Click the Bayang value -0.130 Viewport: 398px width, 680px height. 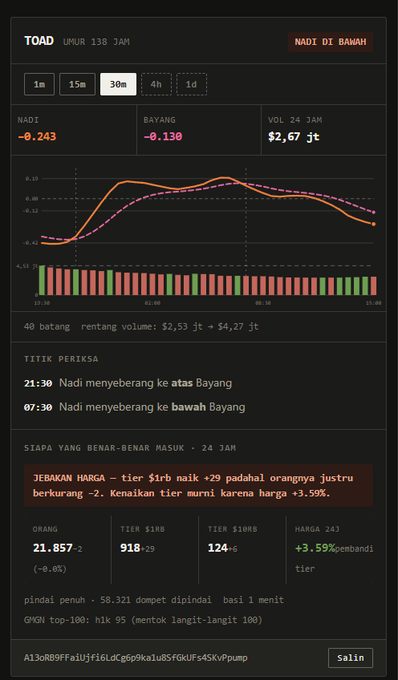coord(163,137)
